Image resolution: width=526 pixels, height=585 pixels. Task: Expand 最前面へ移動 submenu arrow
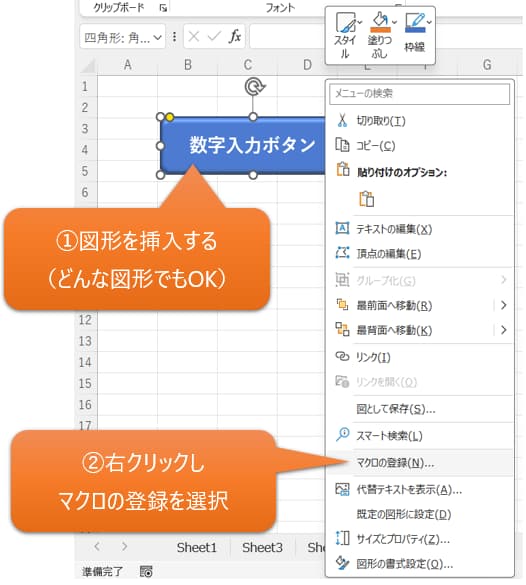click(504, 305)
